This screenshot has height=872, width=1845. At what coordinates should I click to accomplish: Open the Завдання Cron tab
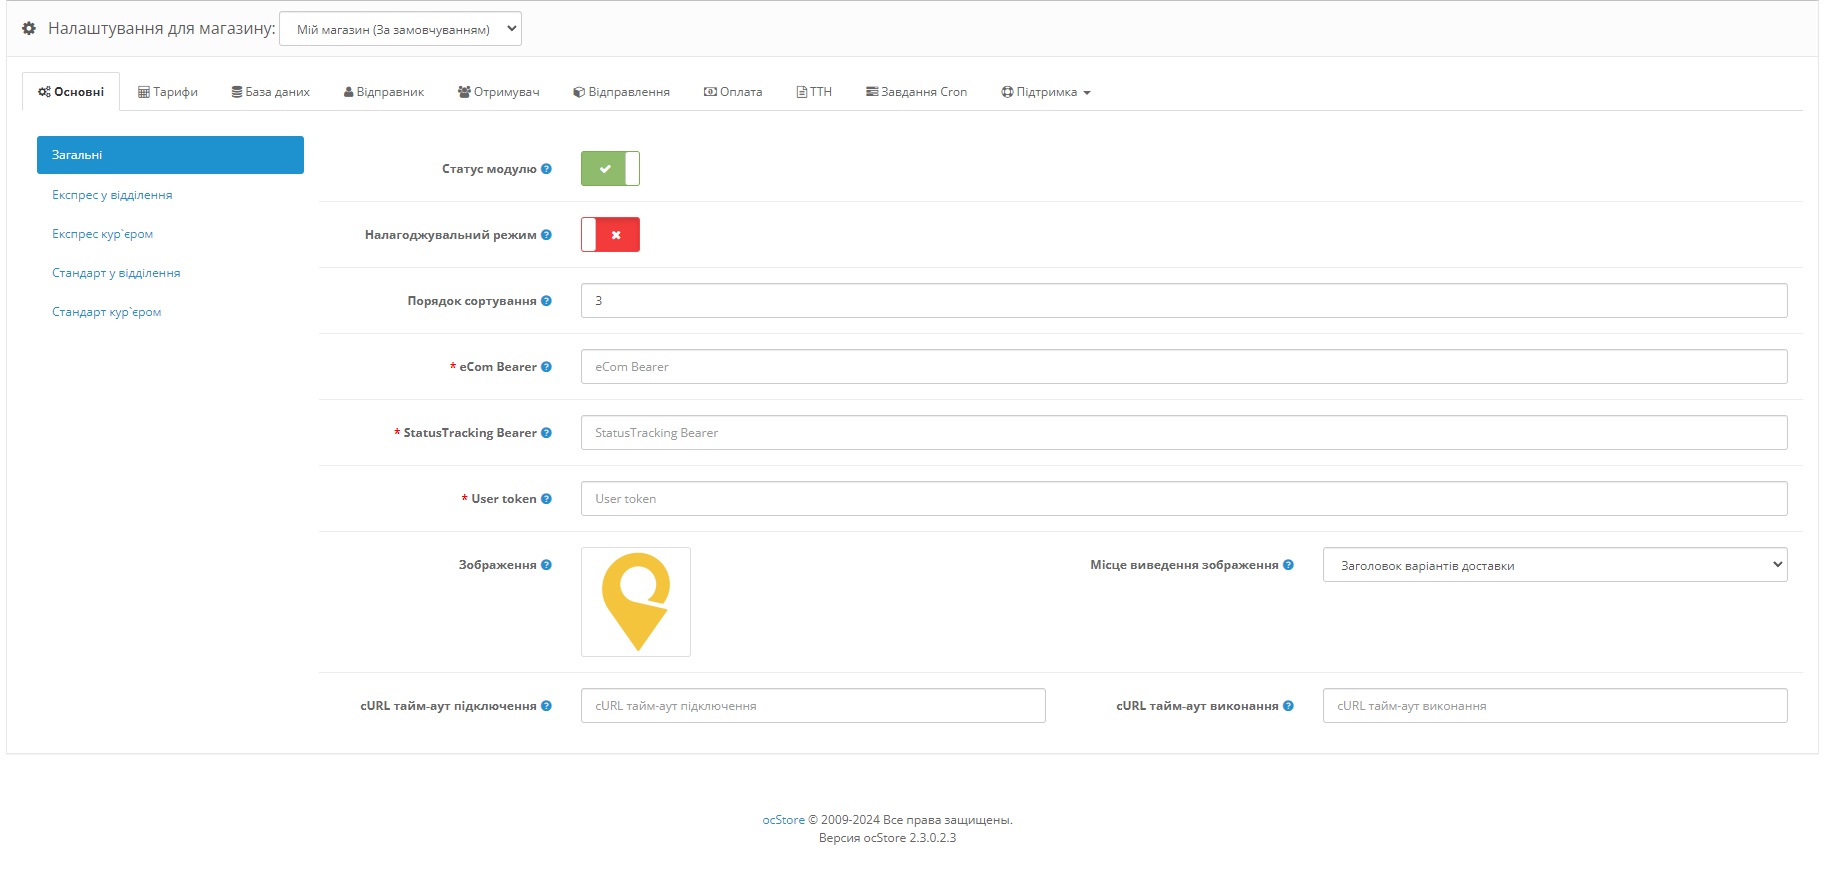[x=916, y=92]
